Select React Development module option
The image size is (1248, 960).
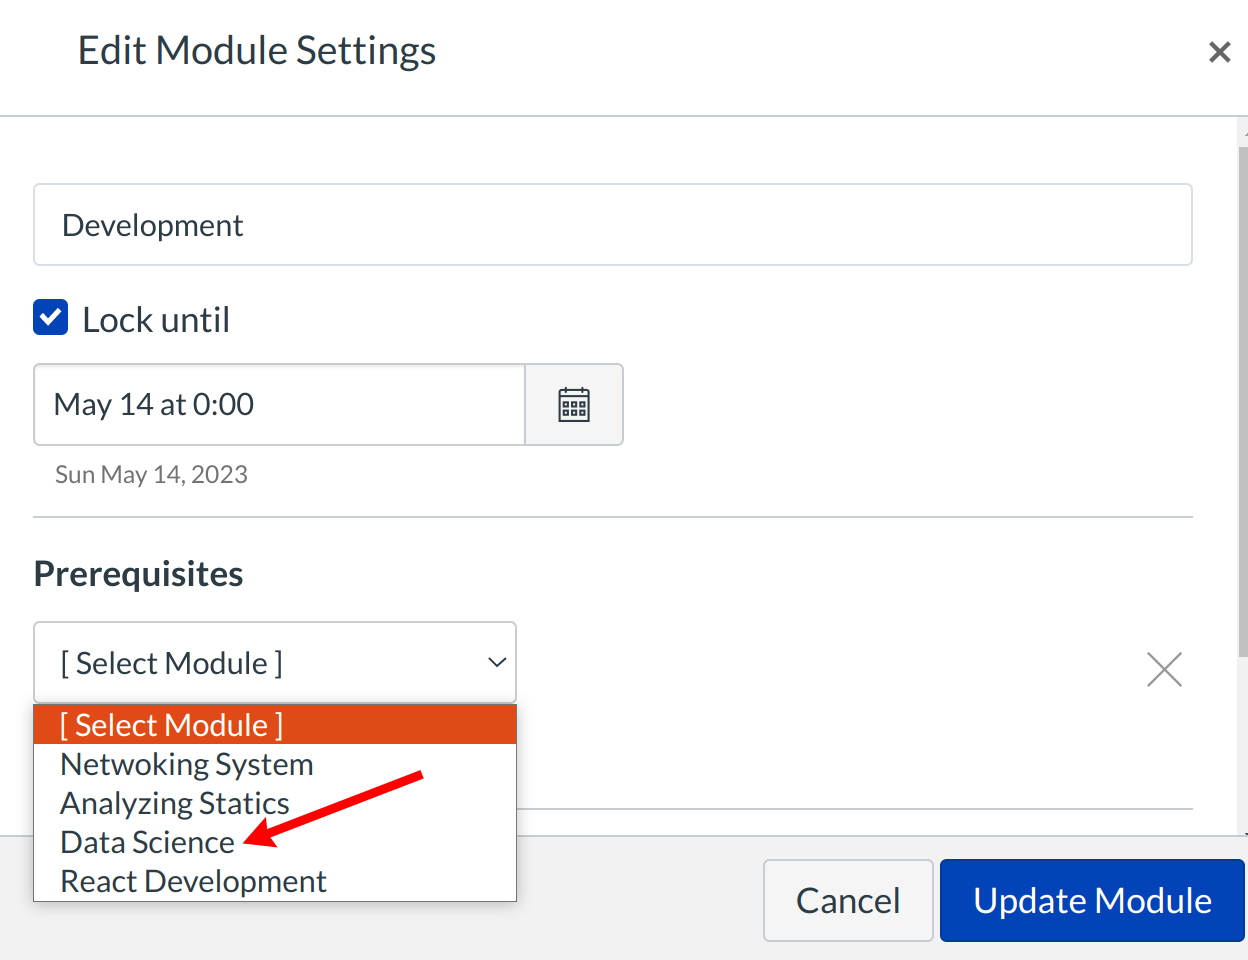pyautogui.click(x=193, y=882)
